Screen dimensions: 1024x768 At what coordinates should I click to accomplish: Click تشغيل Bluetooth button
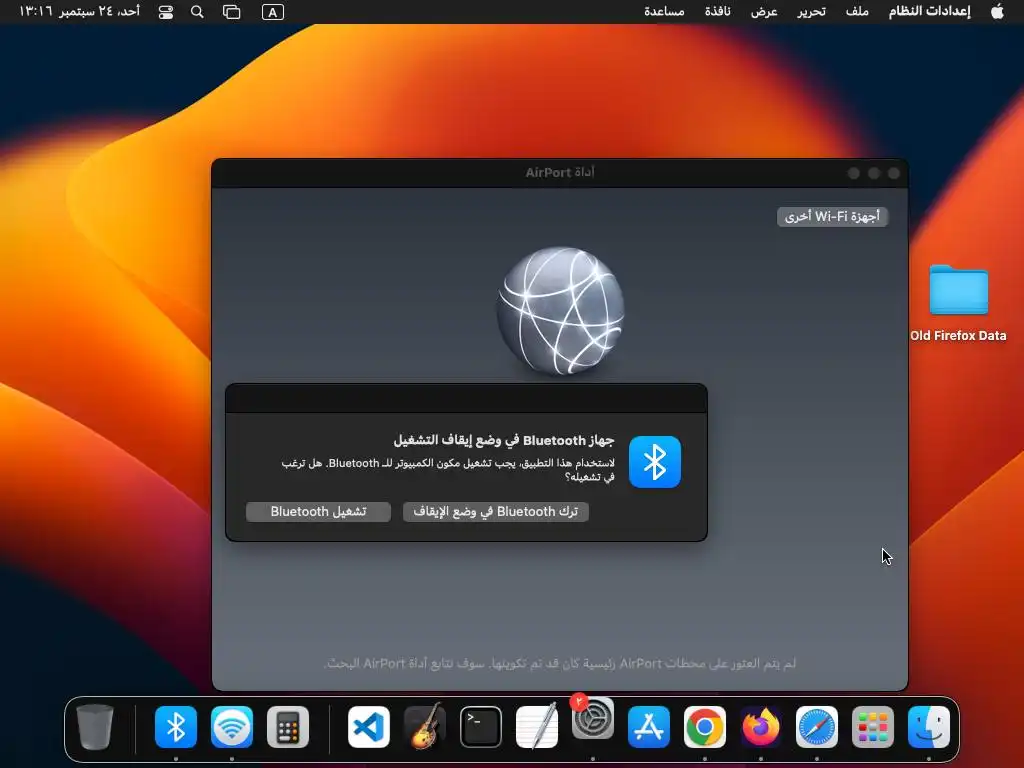coord(318,511)
